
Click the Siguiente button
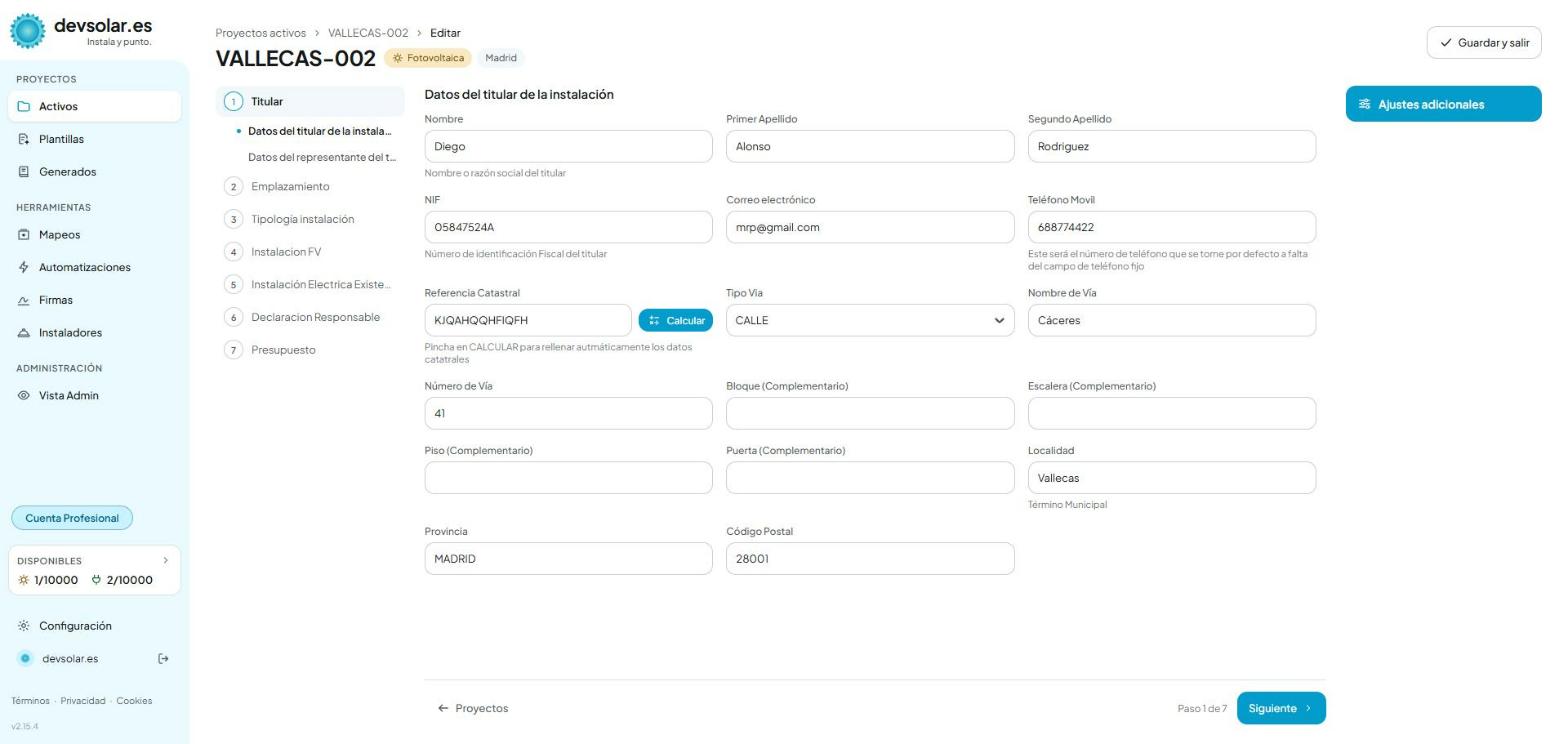click(x=1281, y=708)
